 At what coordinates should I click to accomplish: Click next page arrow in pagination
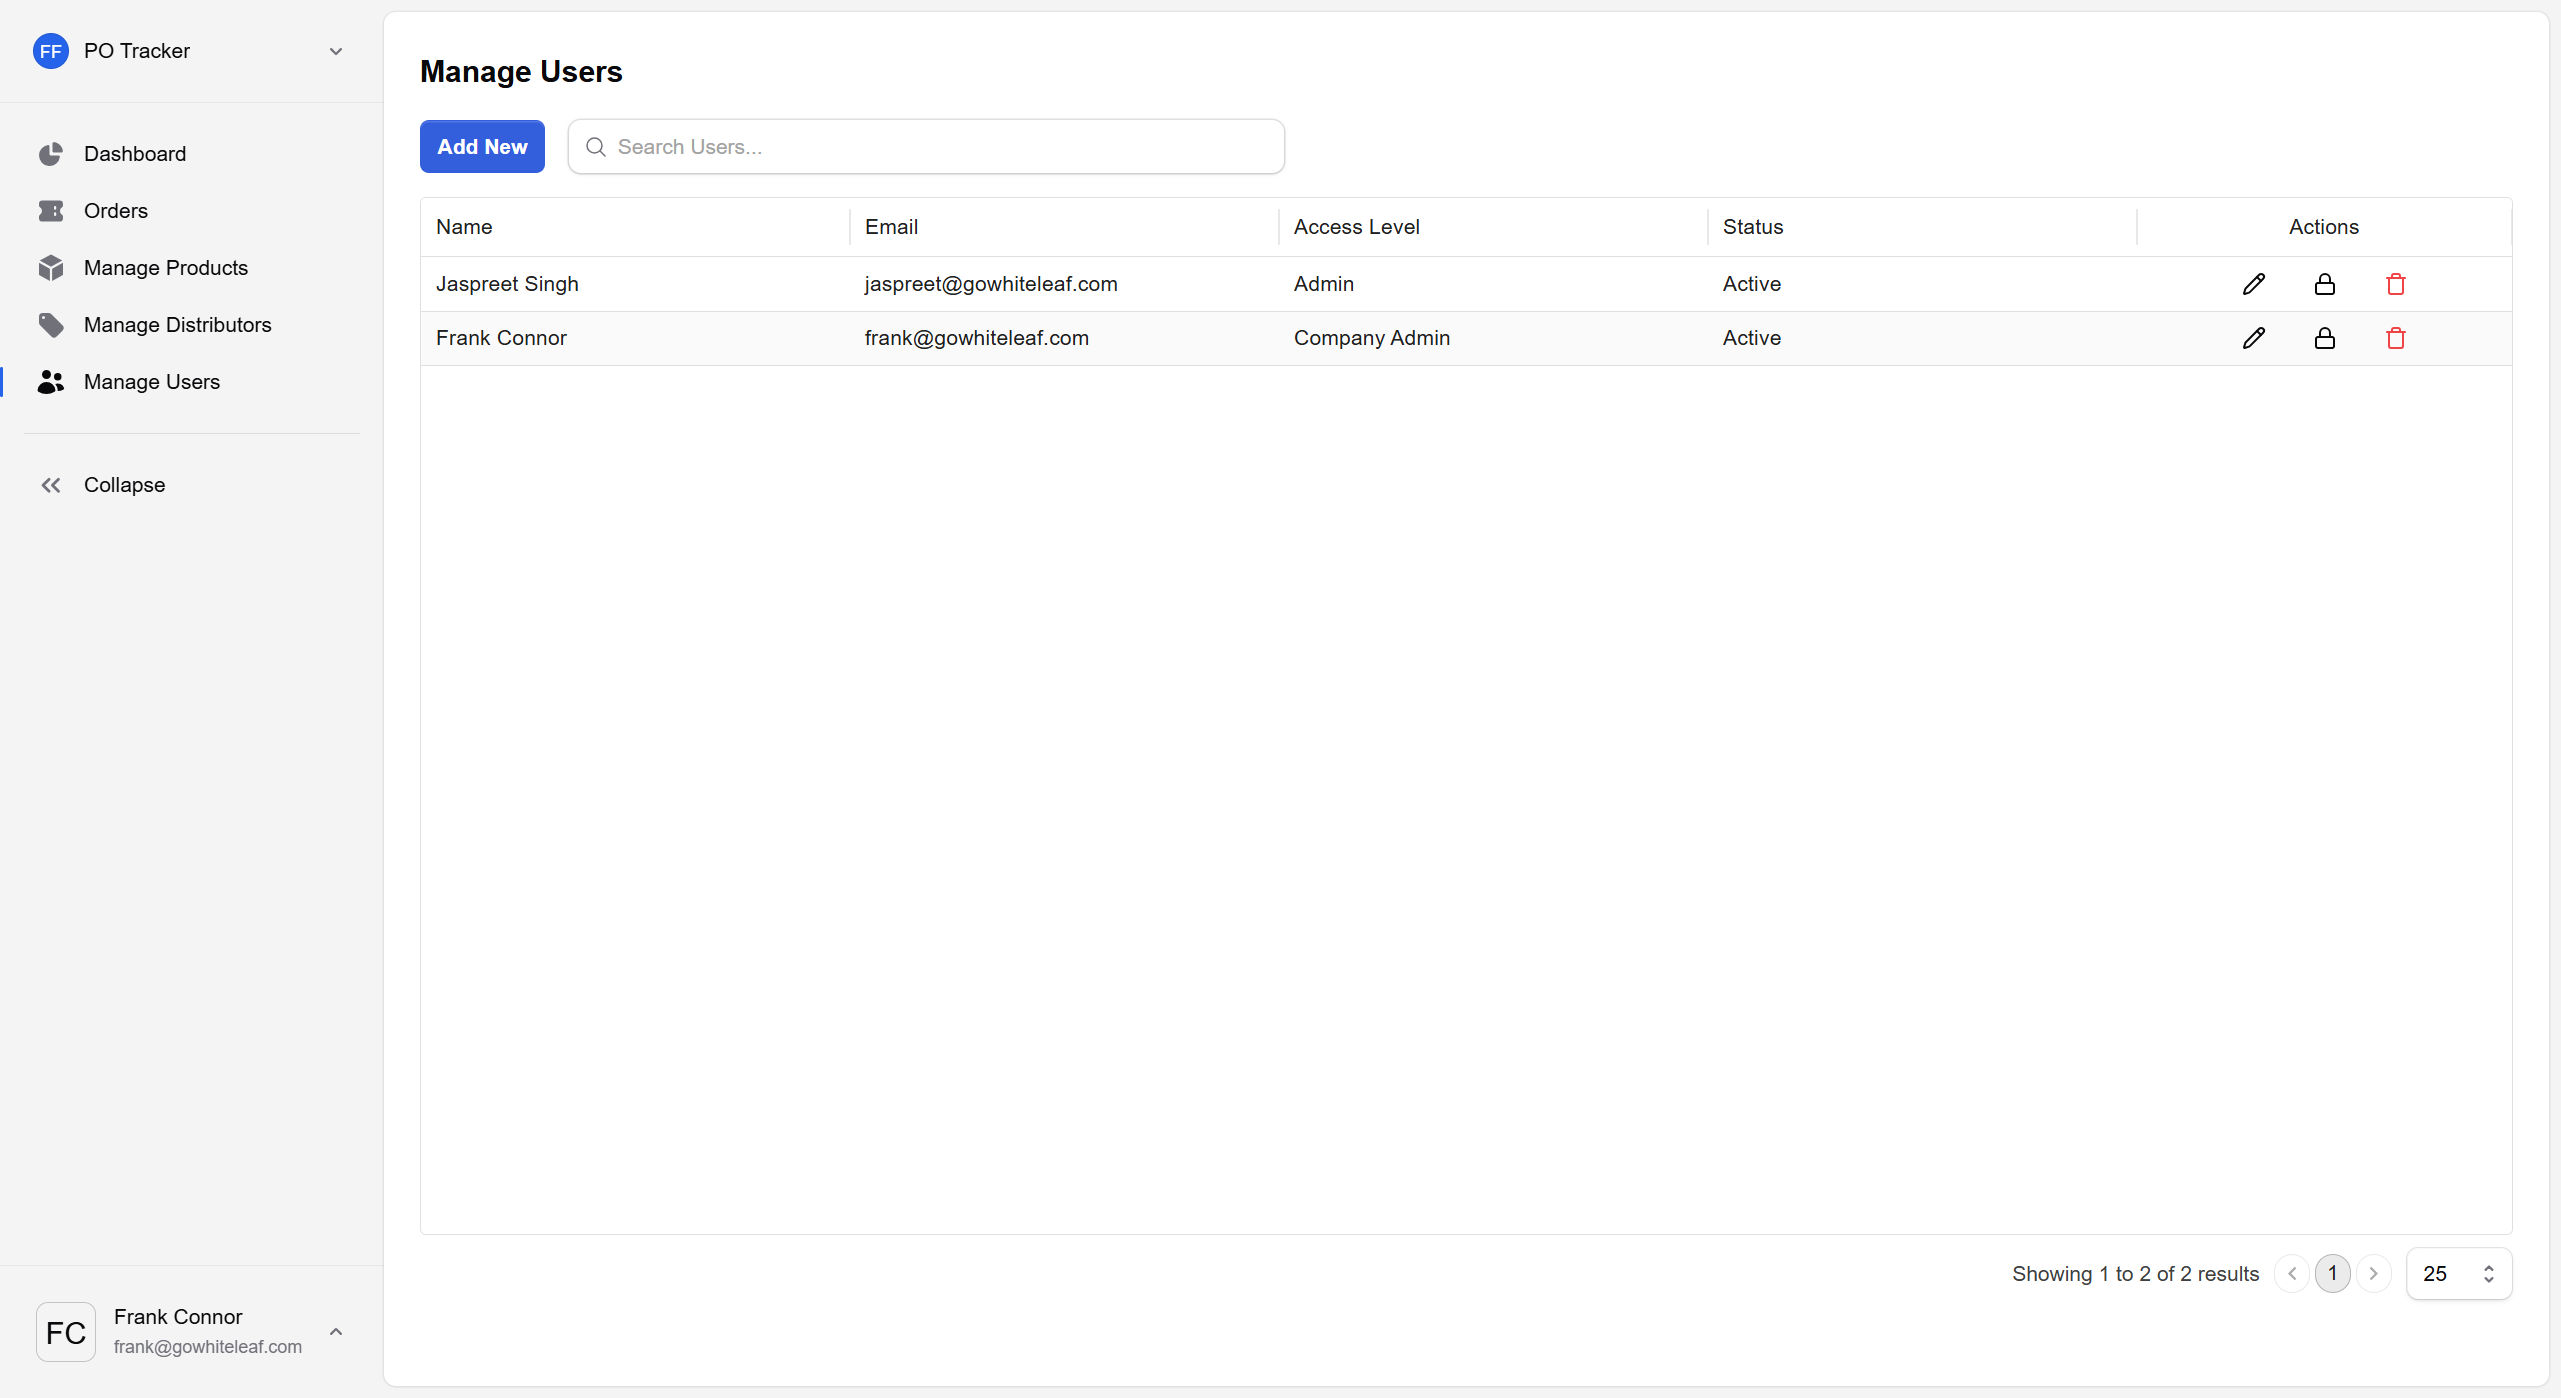(x=2373, y=1273)
